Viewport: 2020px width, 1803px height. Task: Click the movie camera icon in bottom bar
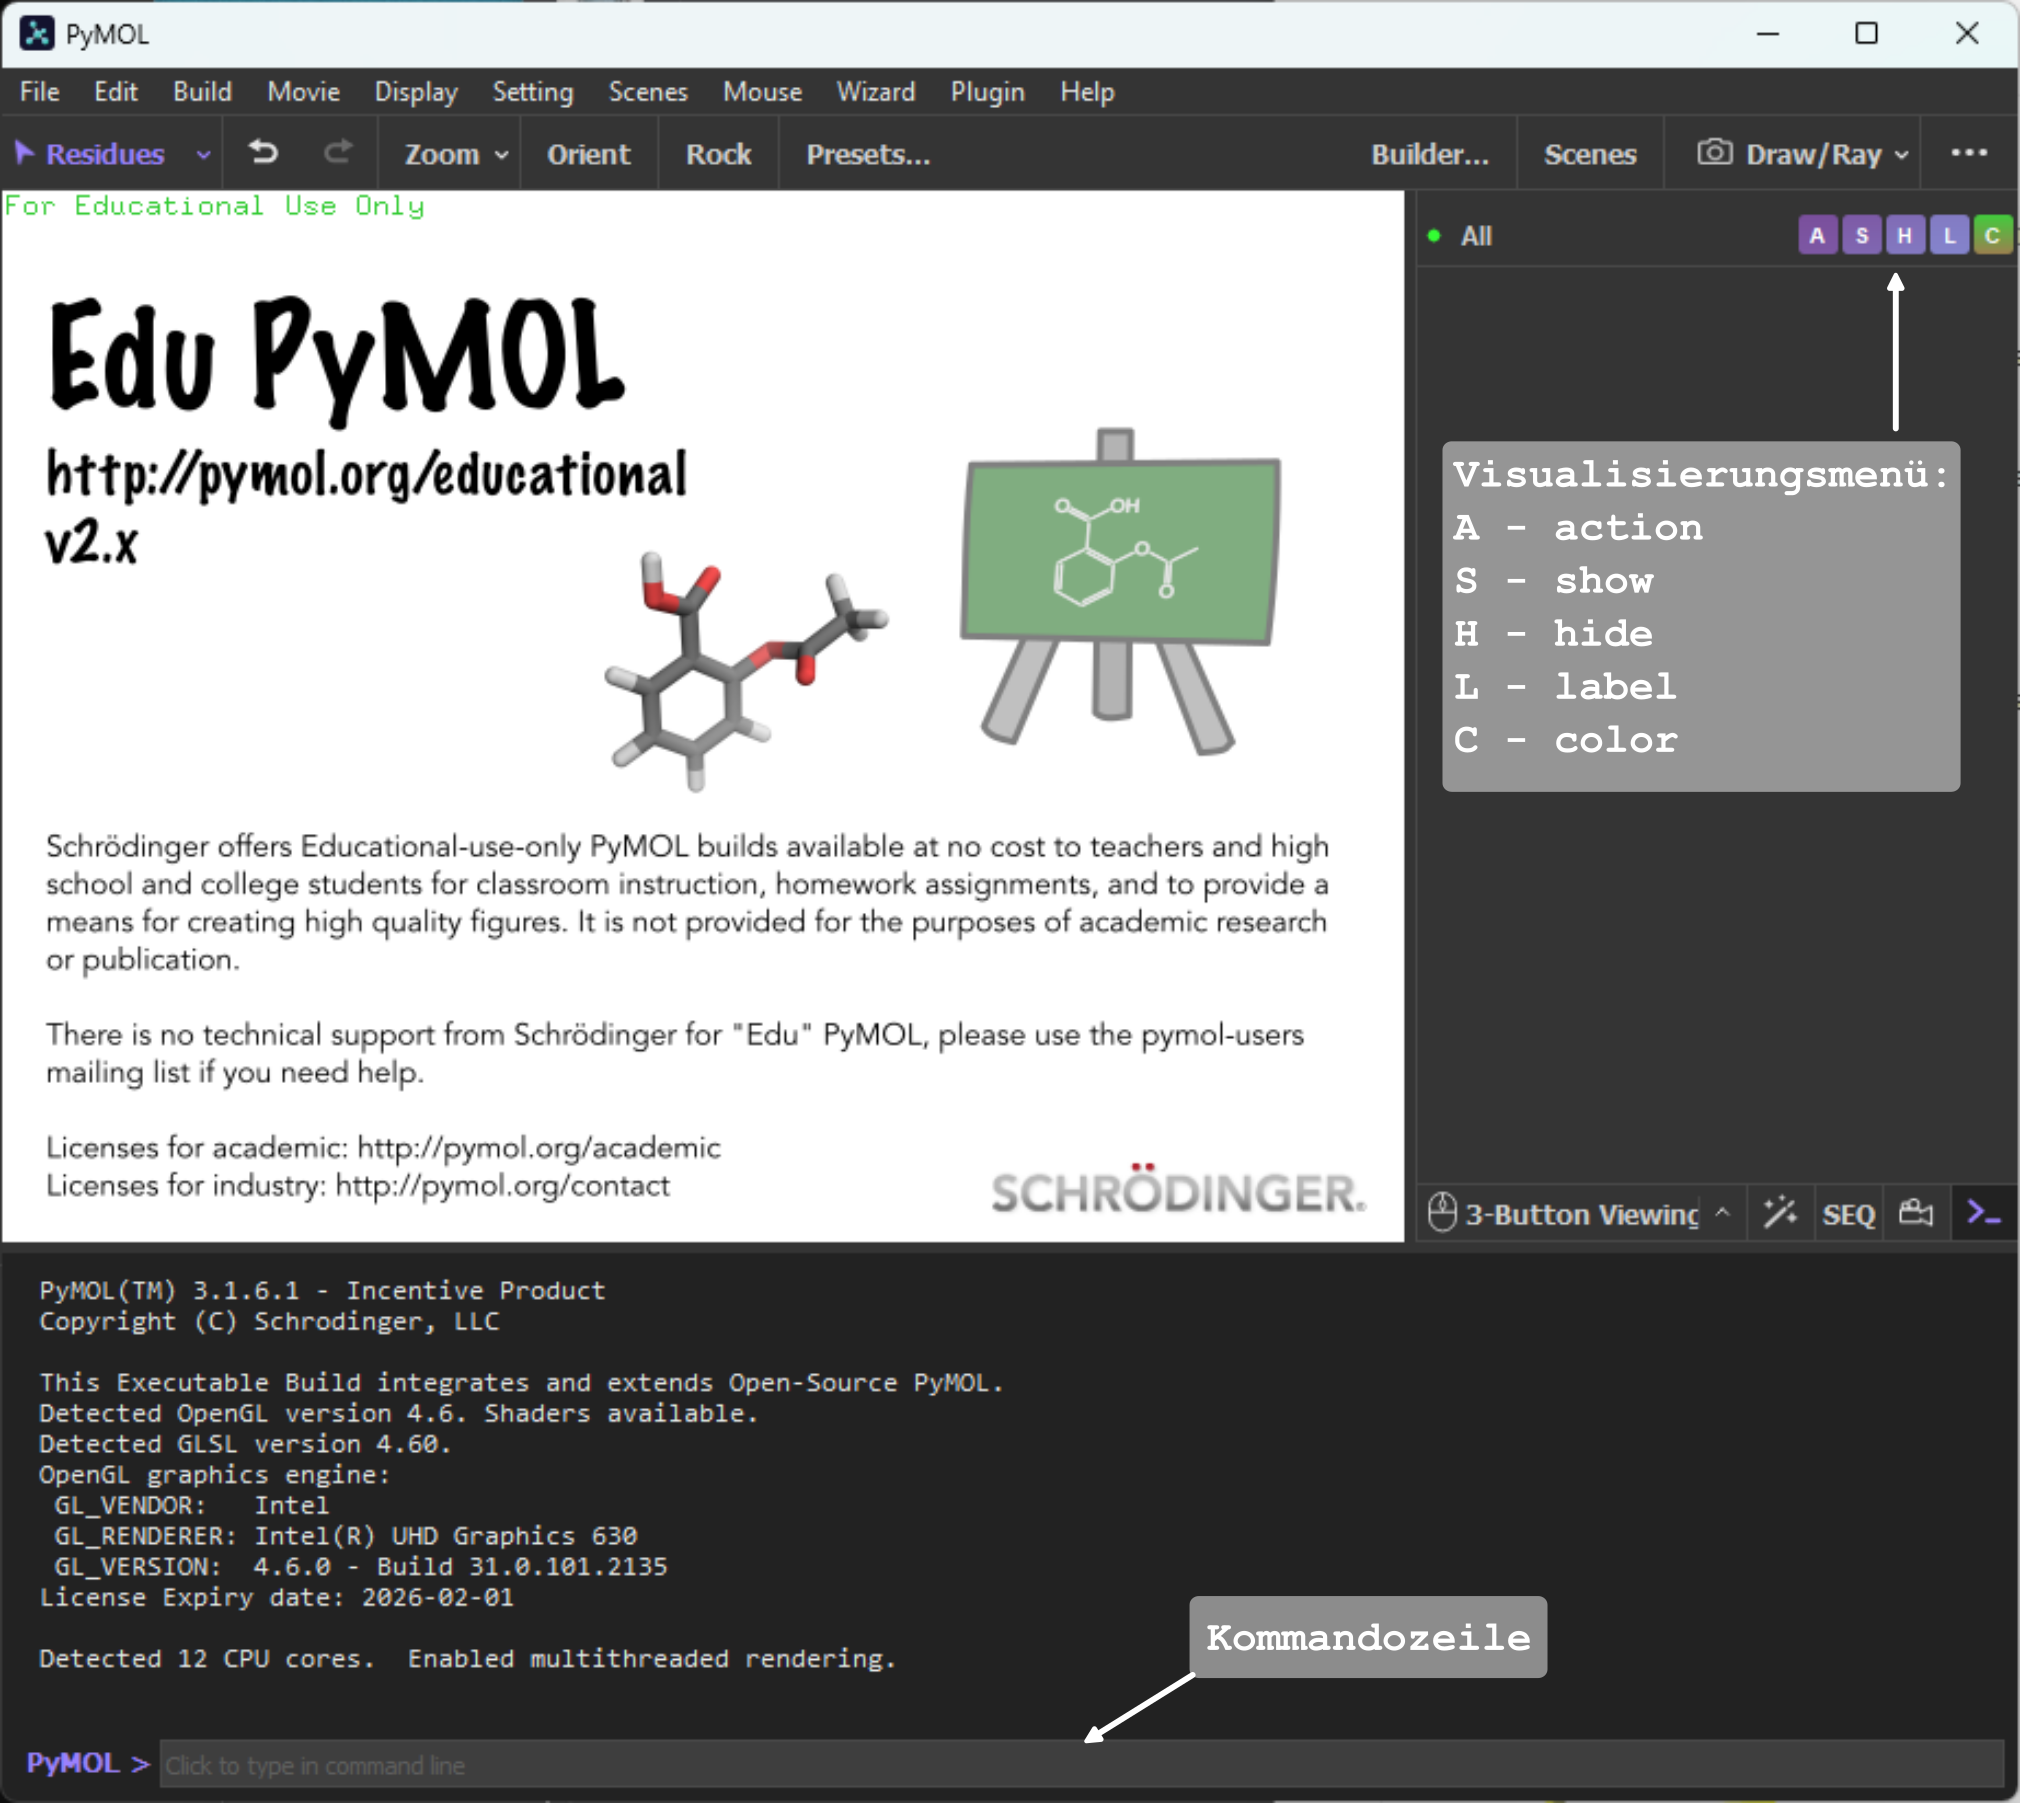(1916, 1213)
